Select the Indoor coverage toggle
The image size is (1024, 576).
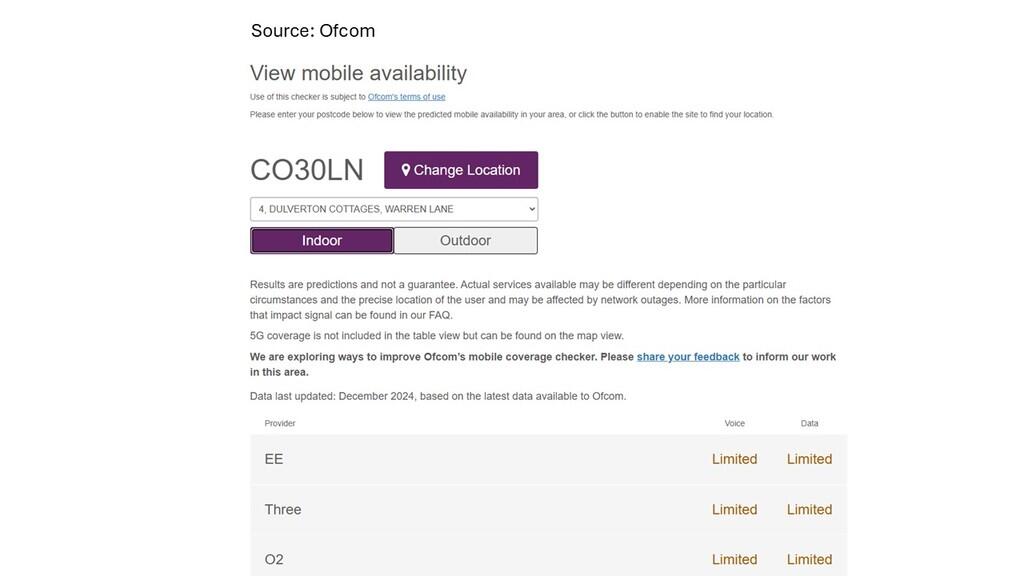pyautogui.click(x=322, y=241)
